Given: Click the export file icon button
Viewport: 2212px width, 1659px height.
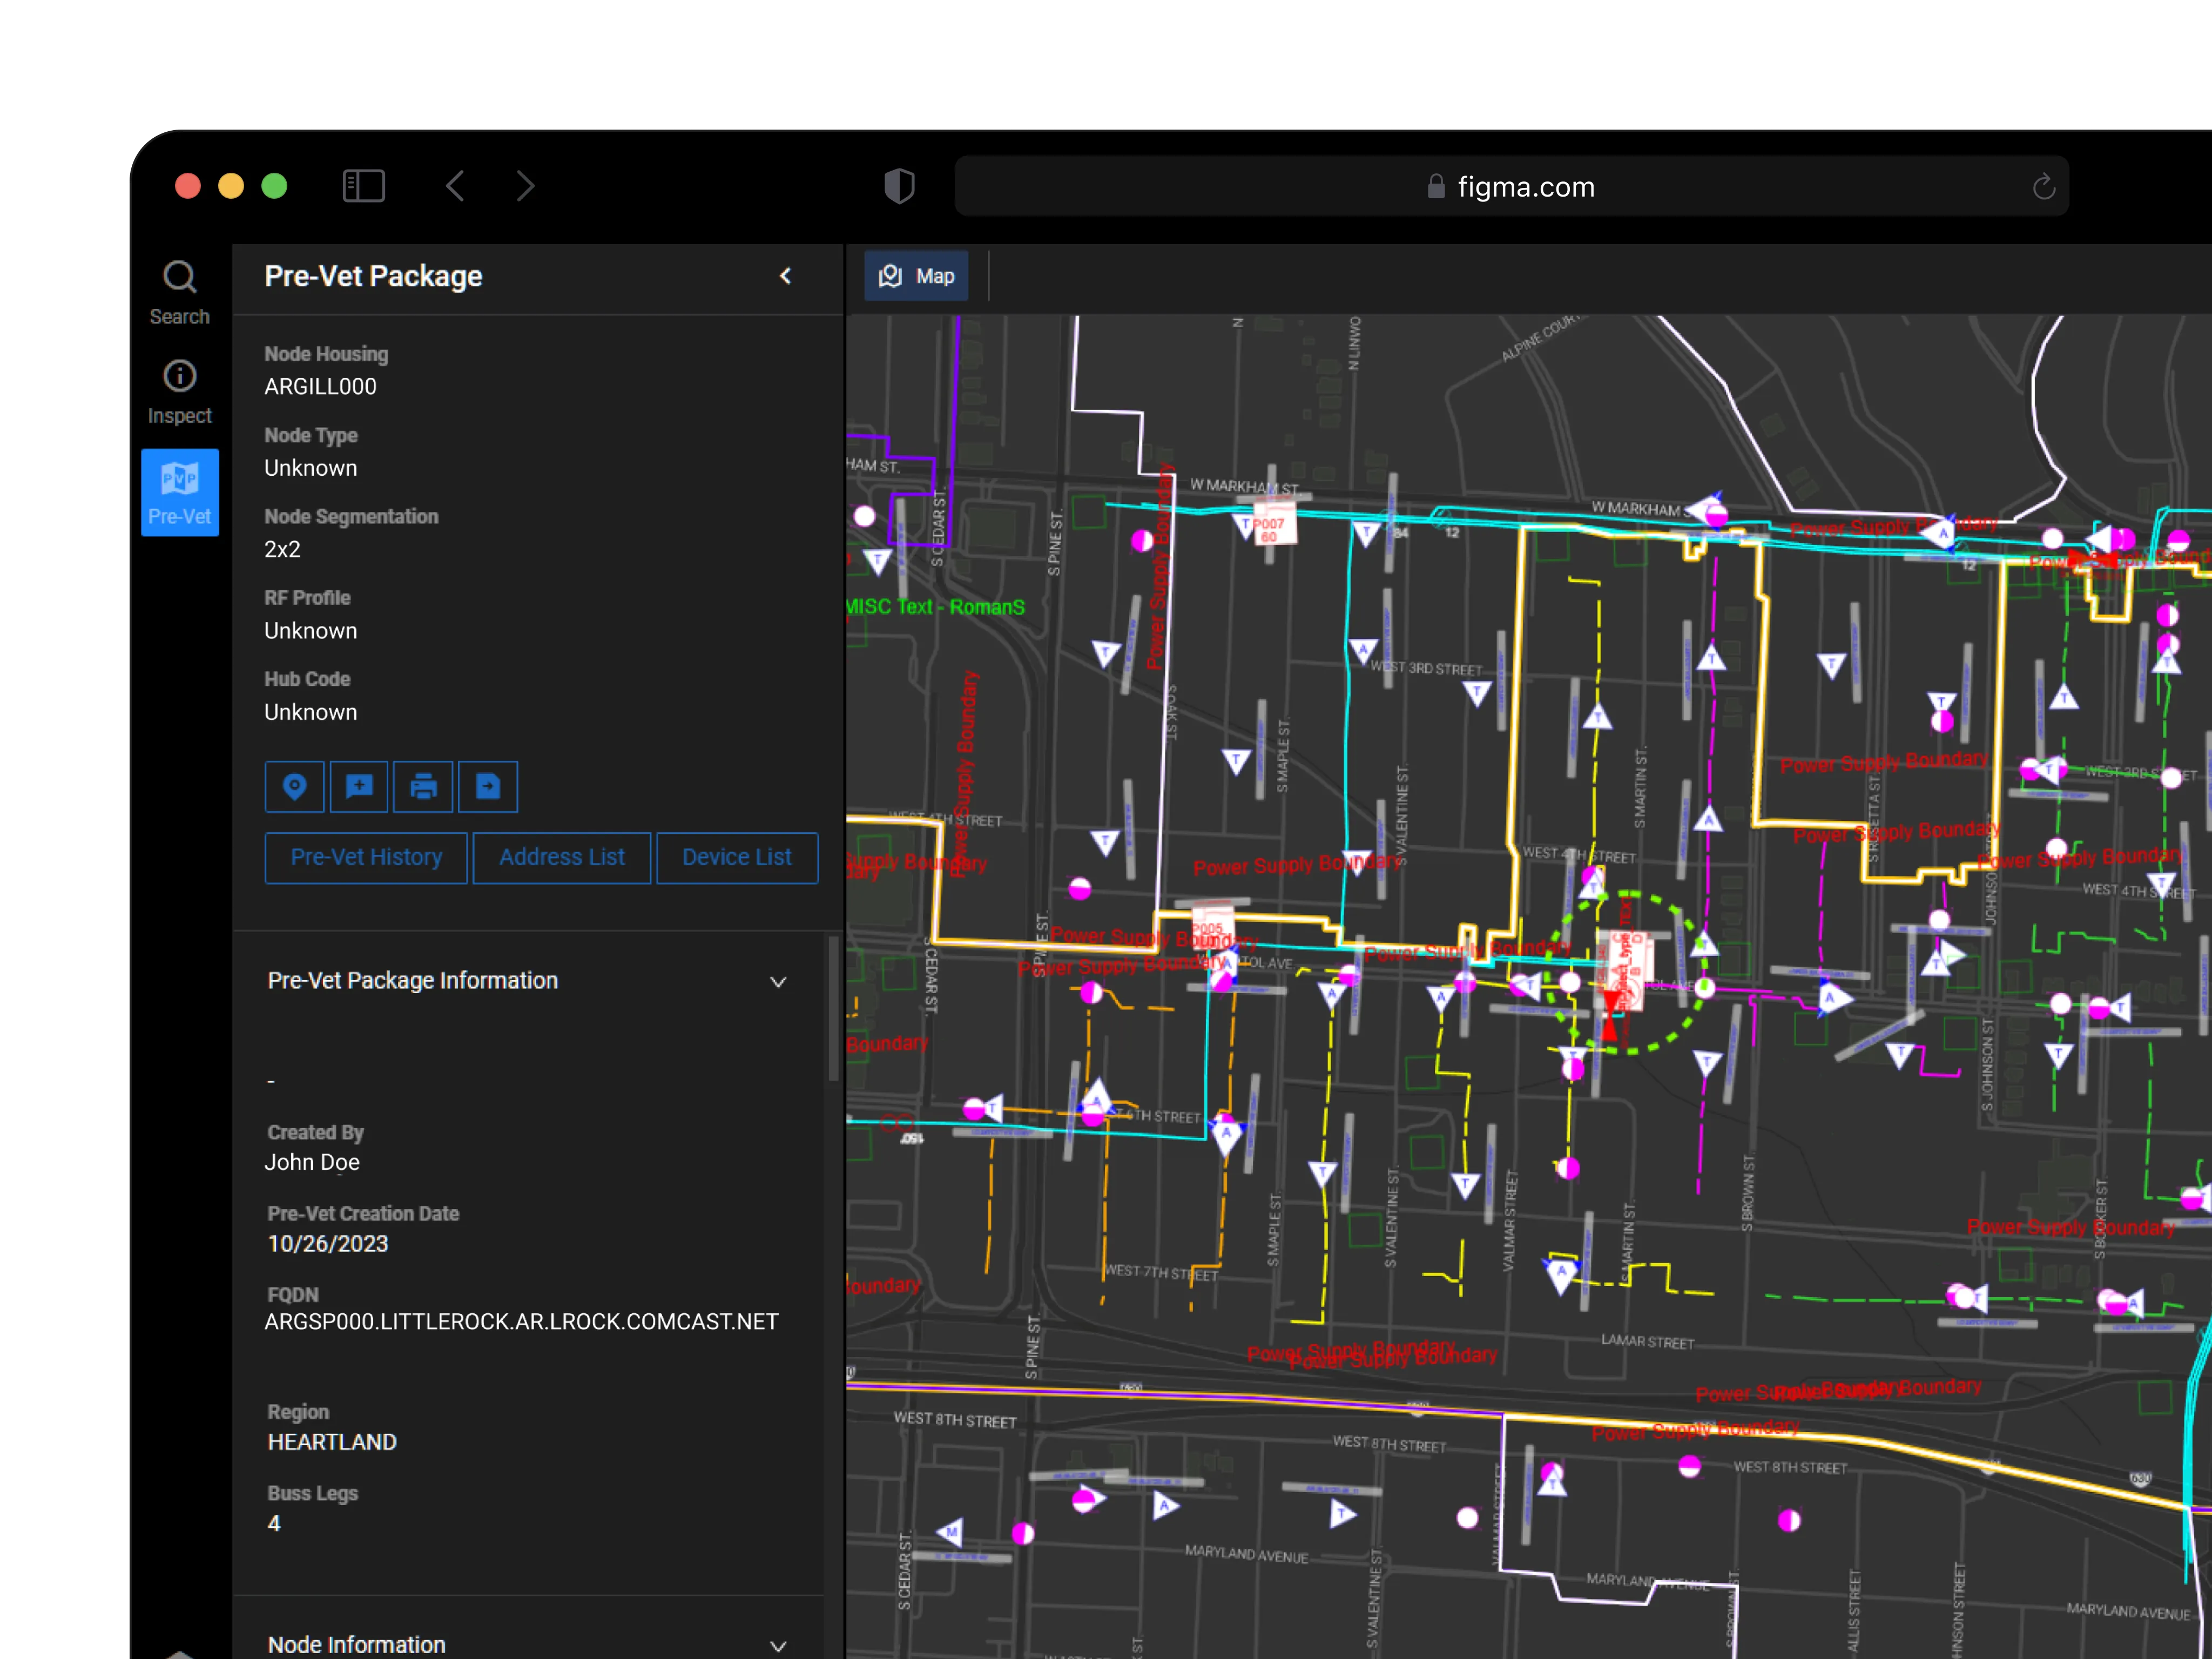Looking at the screenshot, I should click(x=488, y=787).
